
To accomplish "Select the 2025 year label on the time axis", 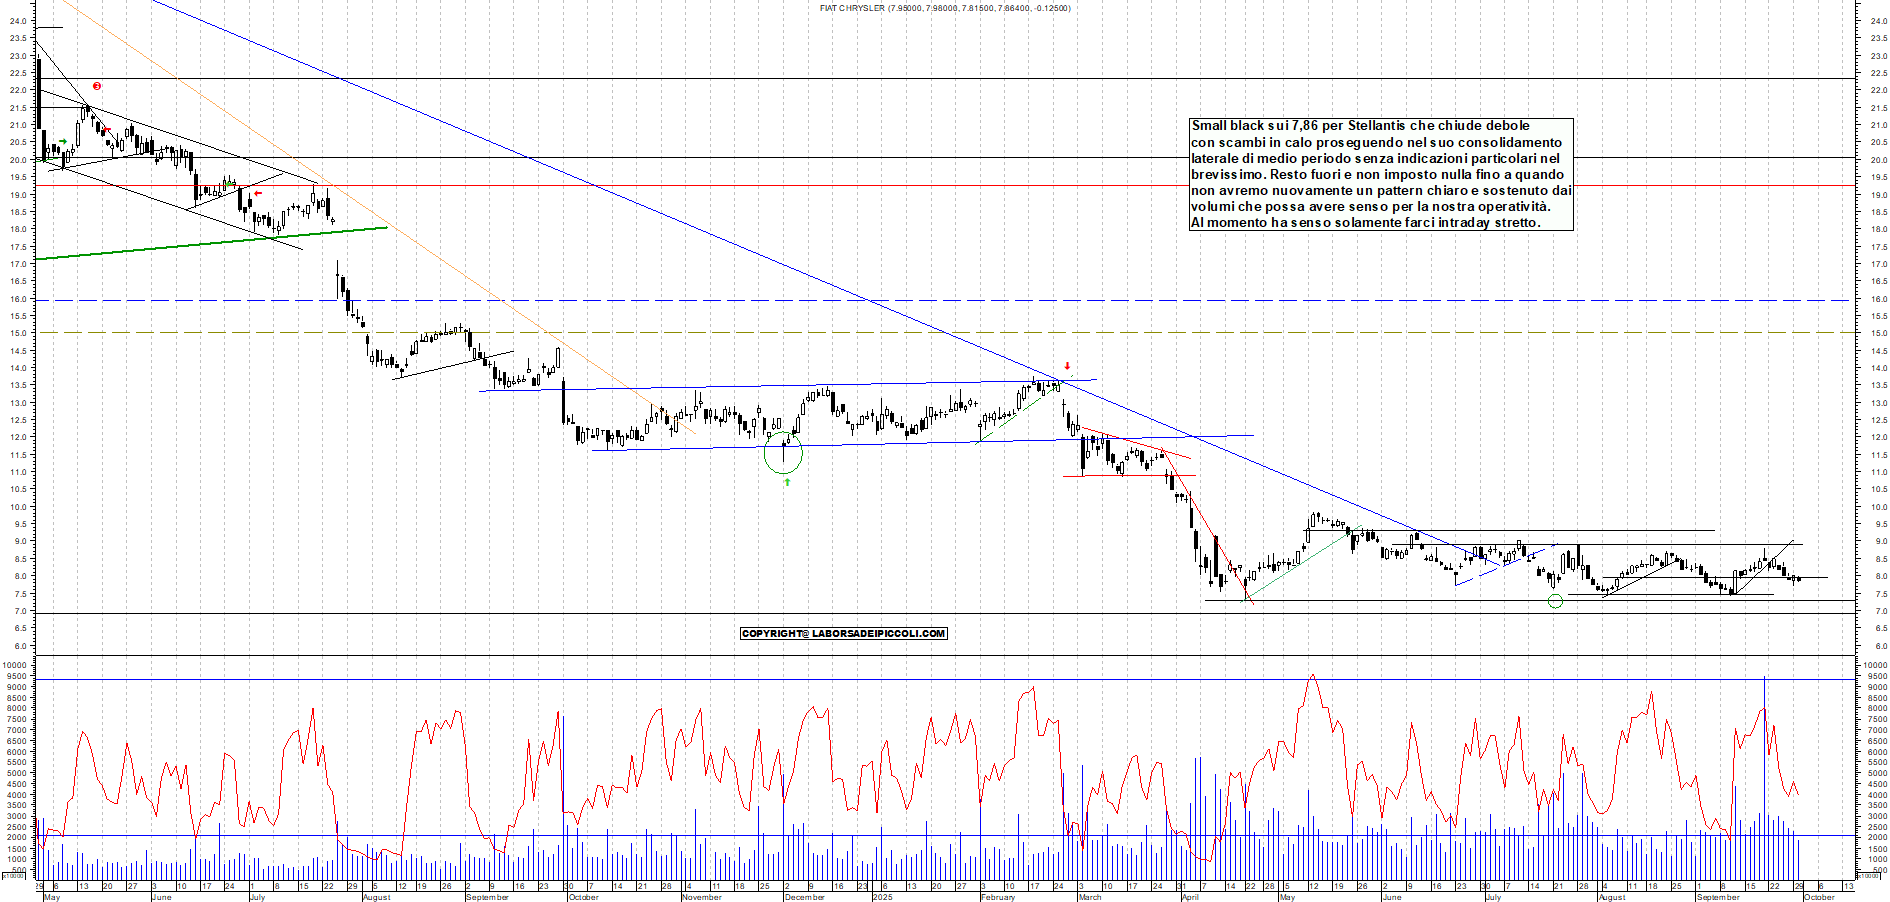I will click(x=882, y=897).
